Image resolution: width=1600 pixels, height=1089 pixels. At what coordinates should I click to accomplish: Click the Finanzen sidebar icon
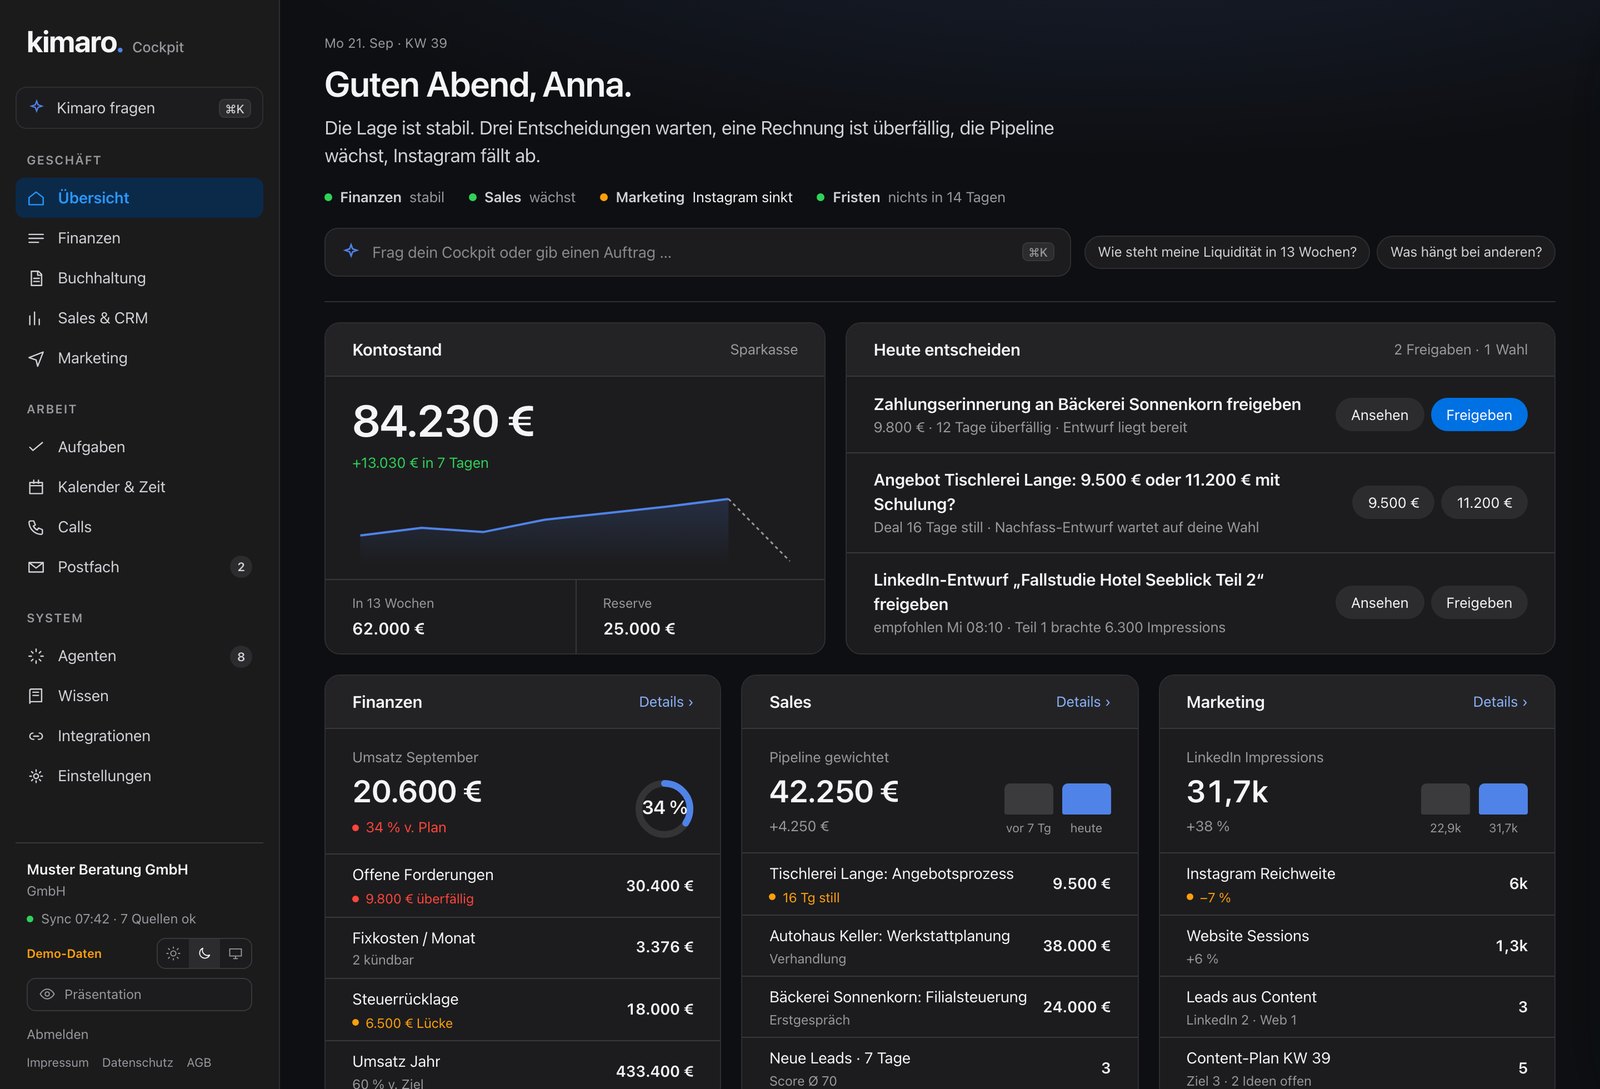click(x=36, y=238)
